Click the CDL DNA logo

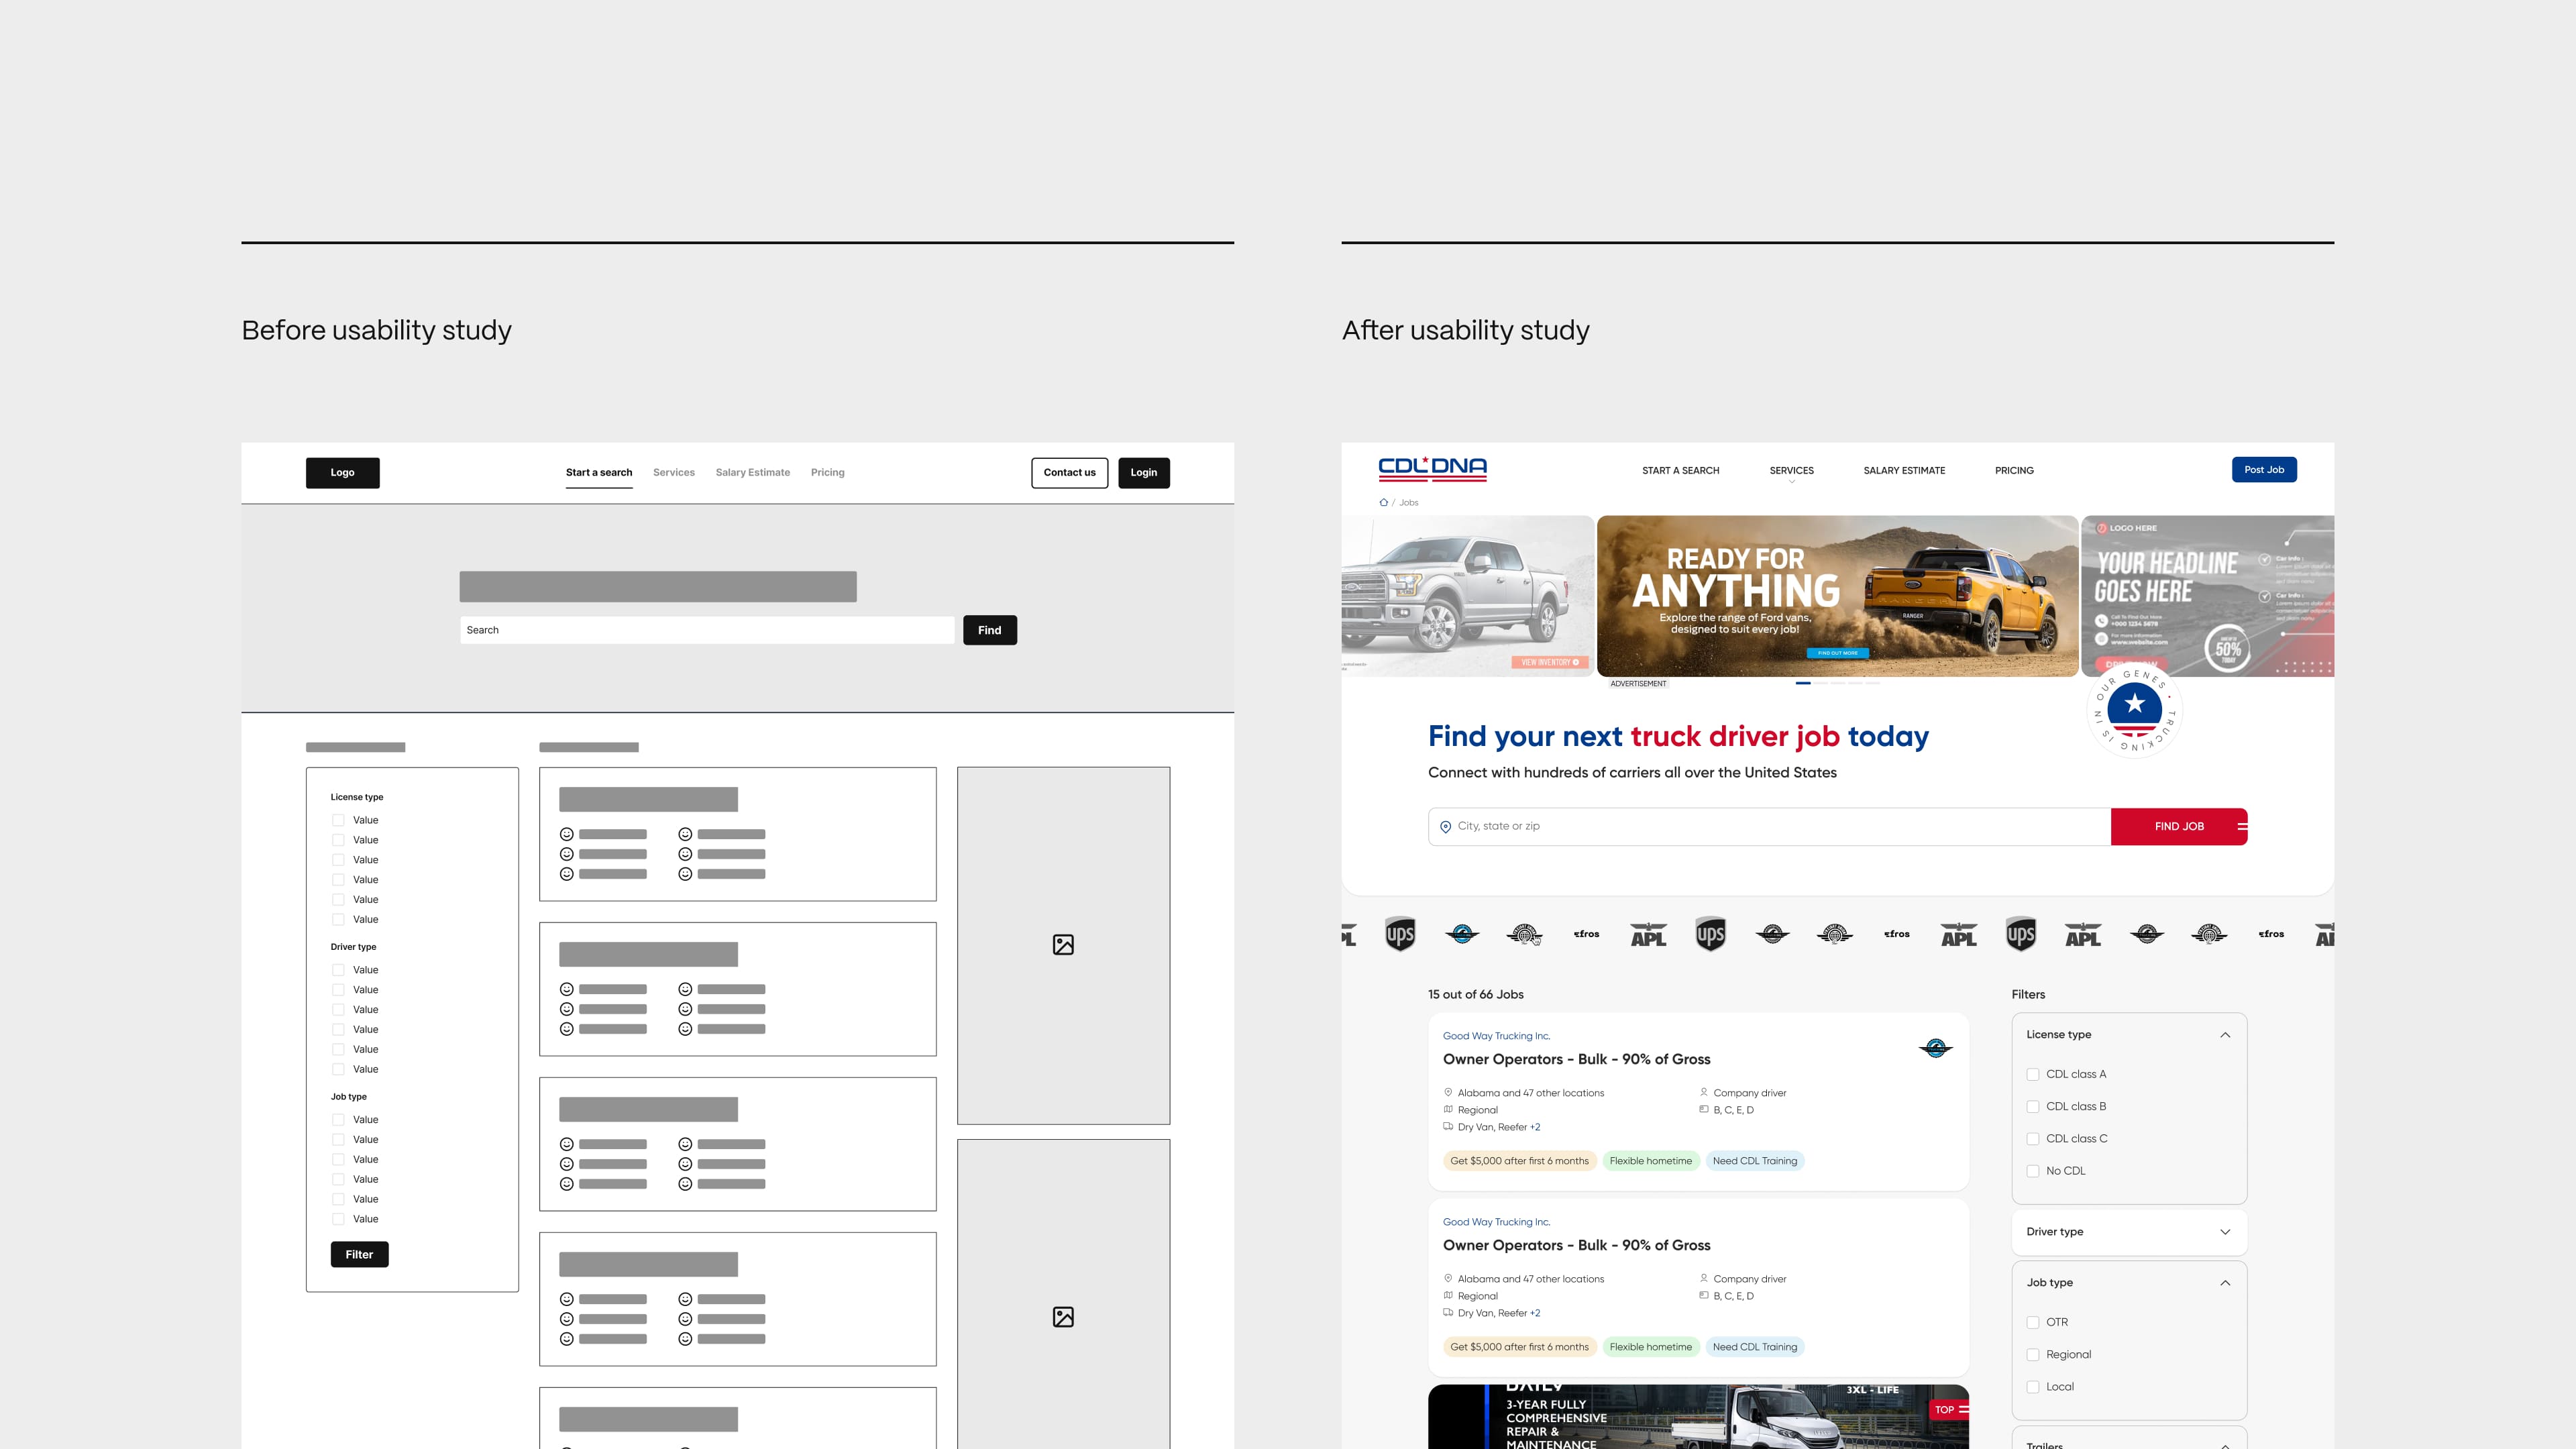pyautogui.click(x=1432, y=469)
